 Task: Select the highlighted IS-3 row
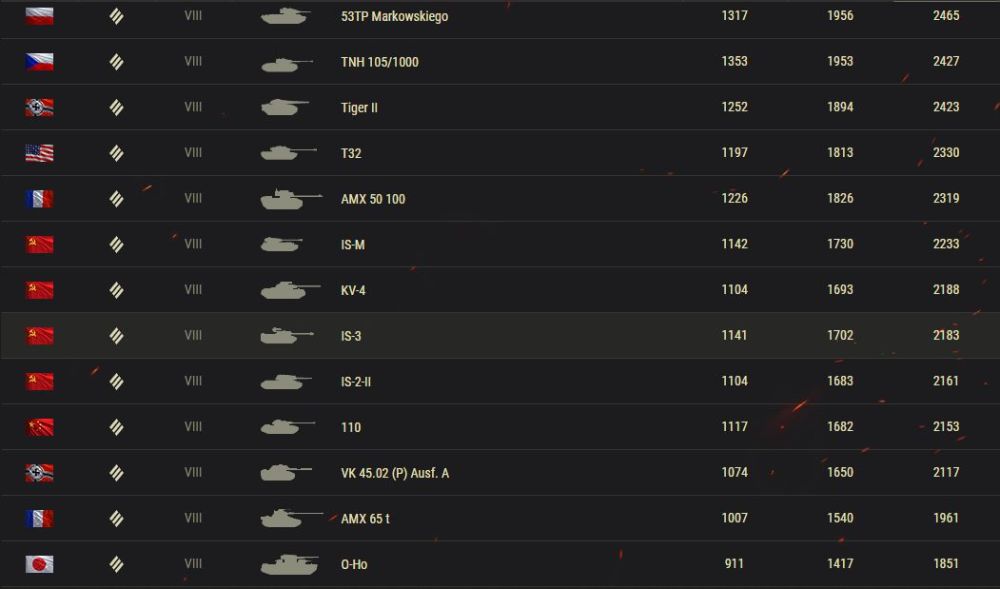(500, 335)
